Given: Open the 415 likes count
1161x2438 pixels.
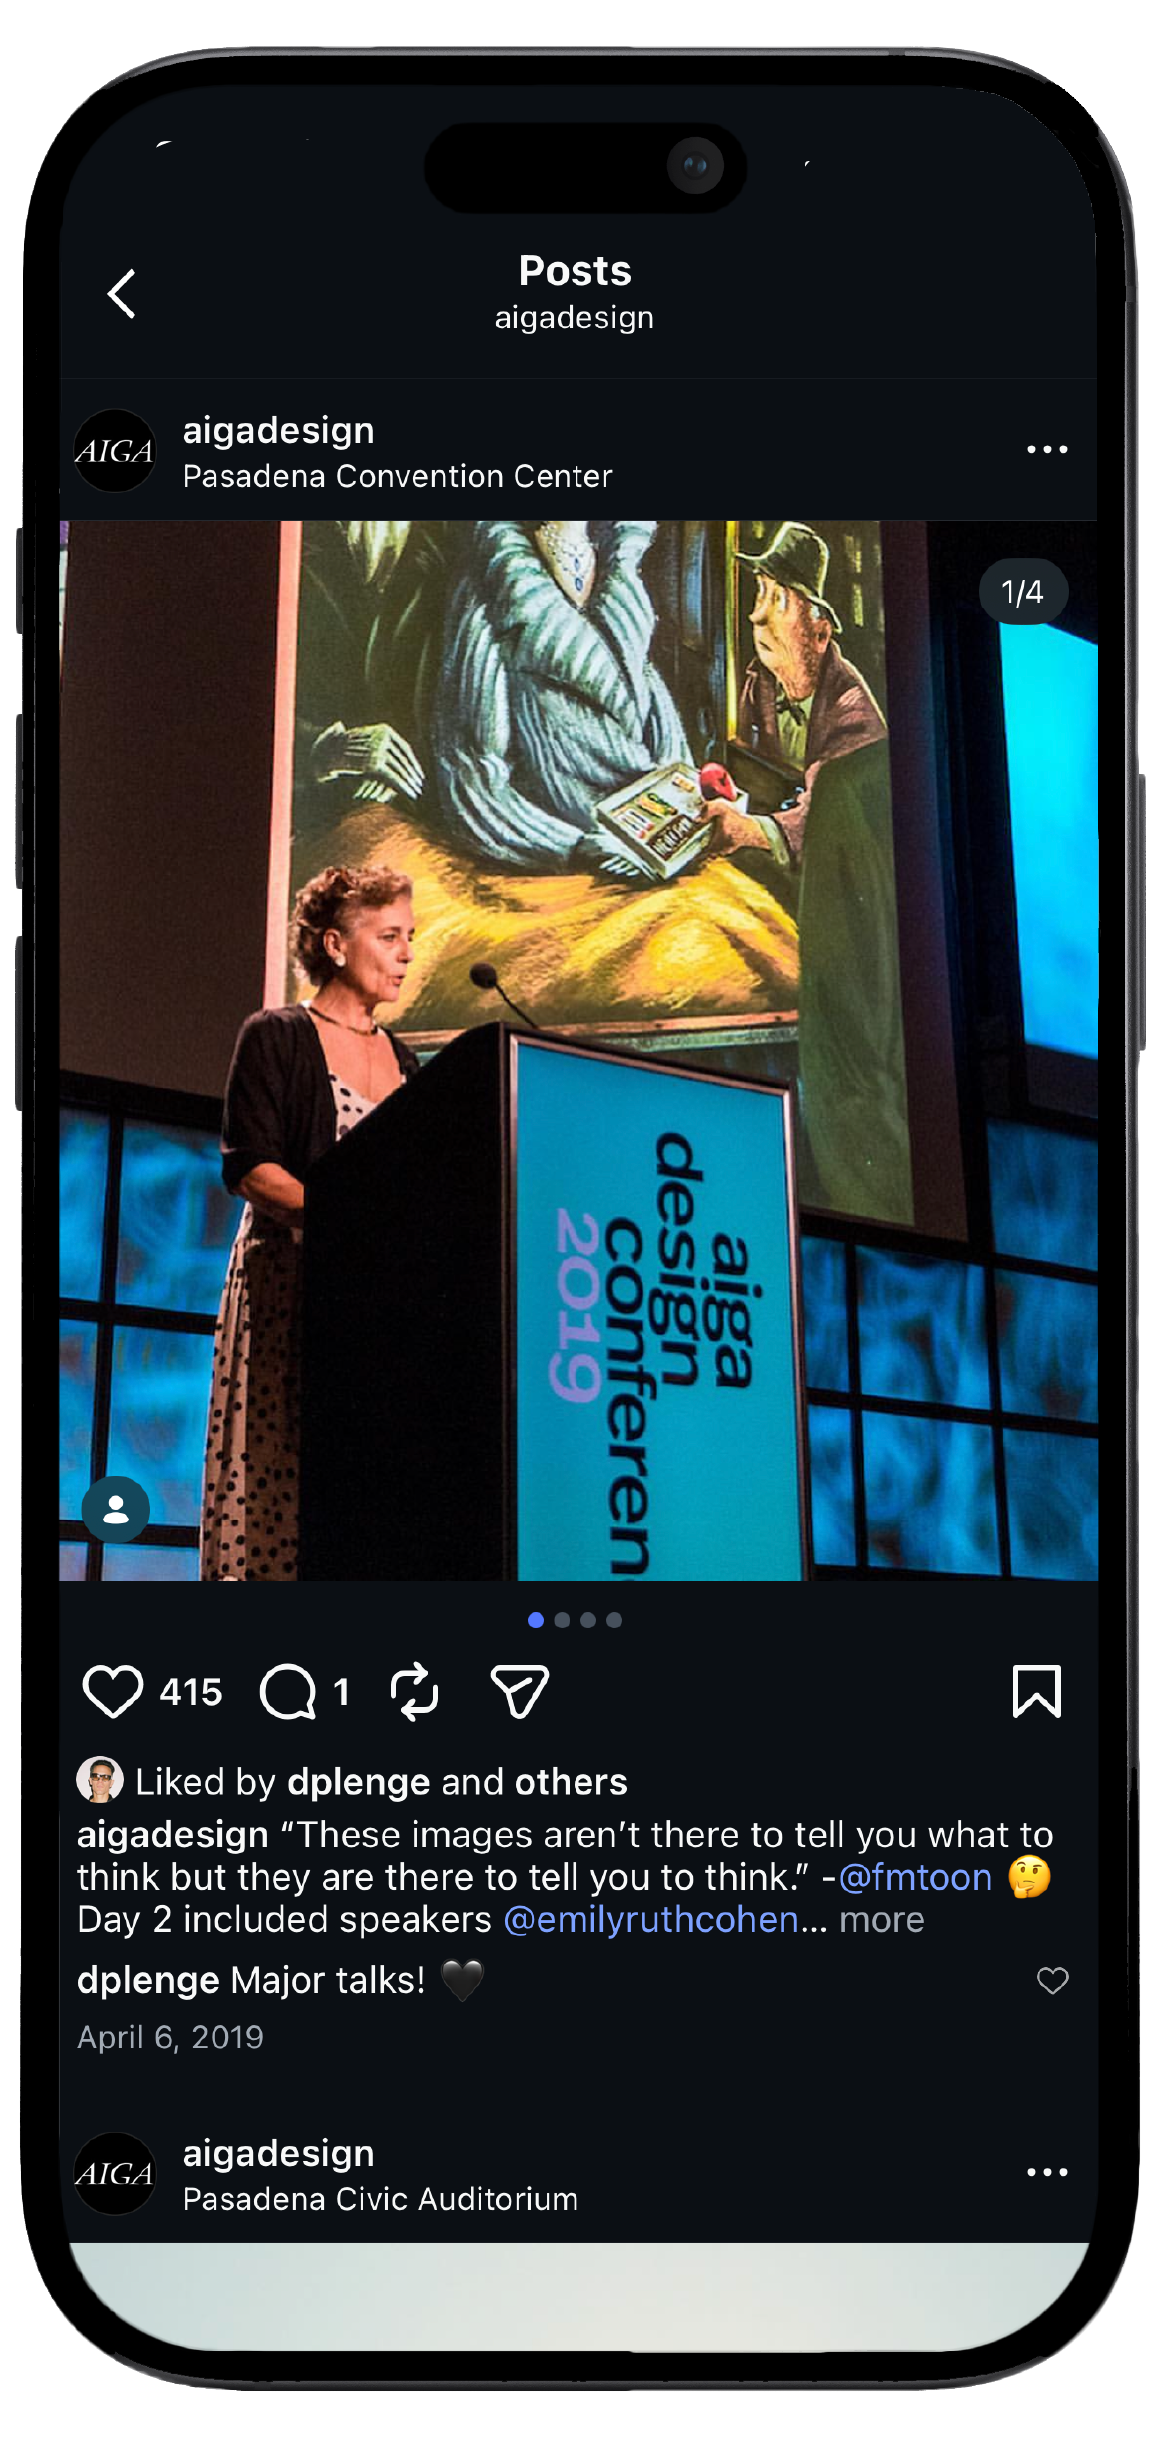Looking at the screenshot, I should coord(193,1692).
